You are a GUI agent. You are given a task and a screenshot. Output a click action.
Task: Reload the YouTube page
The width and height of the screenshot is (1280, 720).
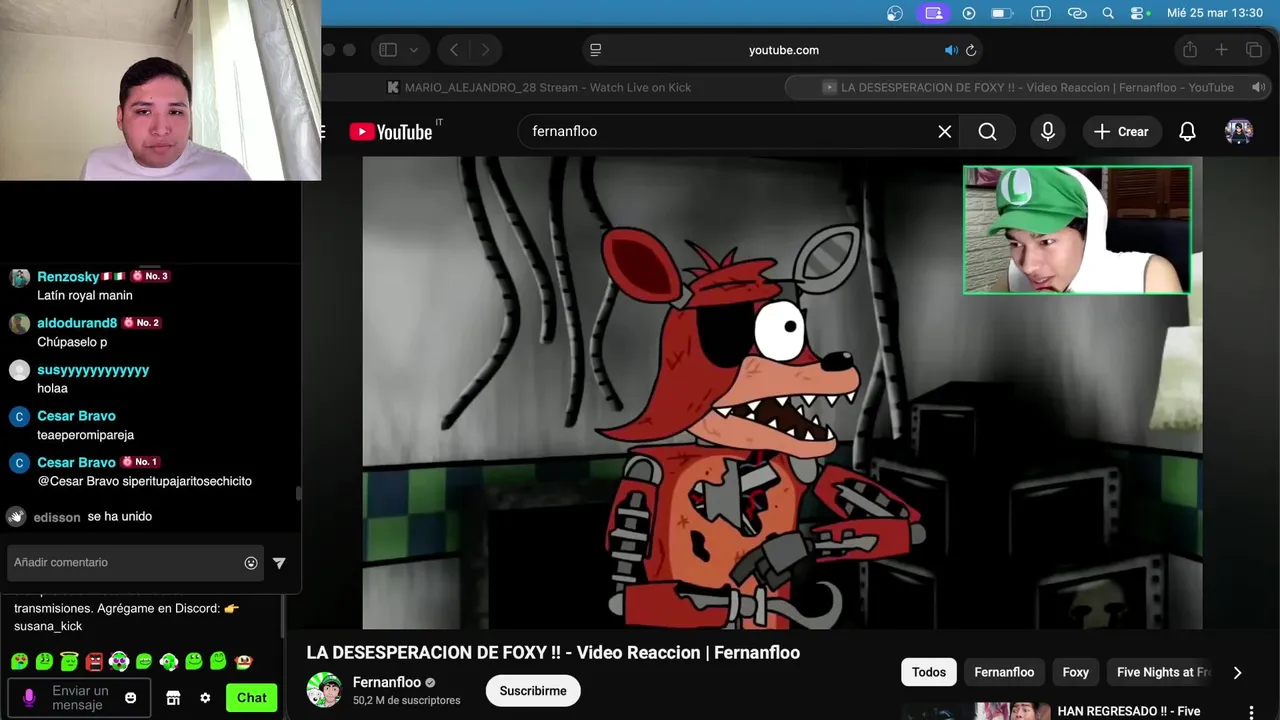pos(971,50)
